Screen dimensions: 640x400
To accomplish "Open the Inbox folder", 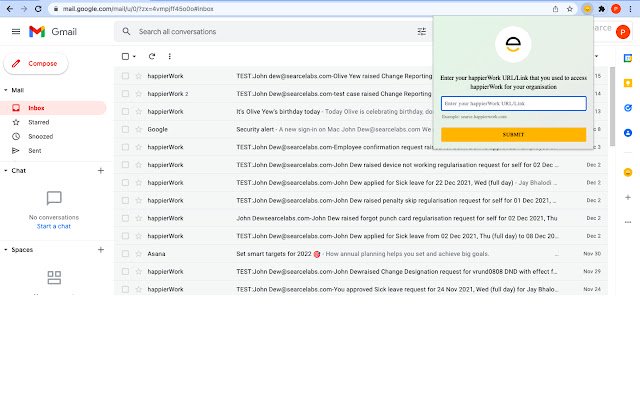I will pyautogui.click(x=53, y=108).
